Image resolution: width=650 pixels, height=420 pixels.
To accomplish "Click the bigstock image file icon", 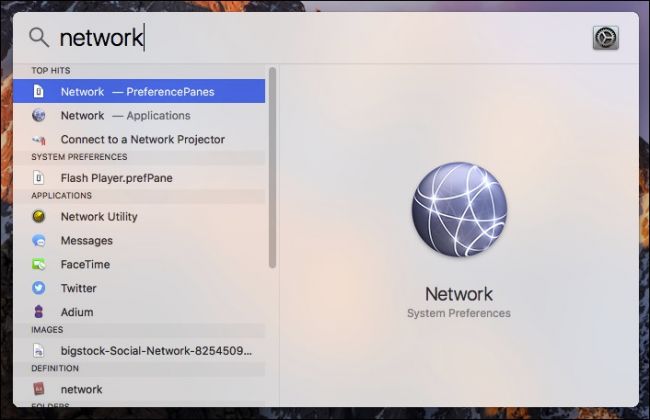I will (x=39, y=351).
